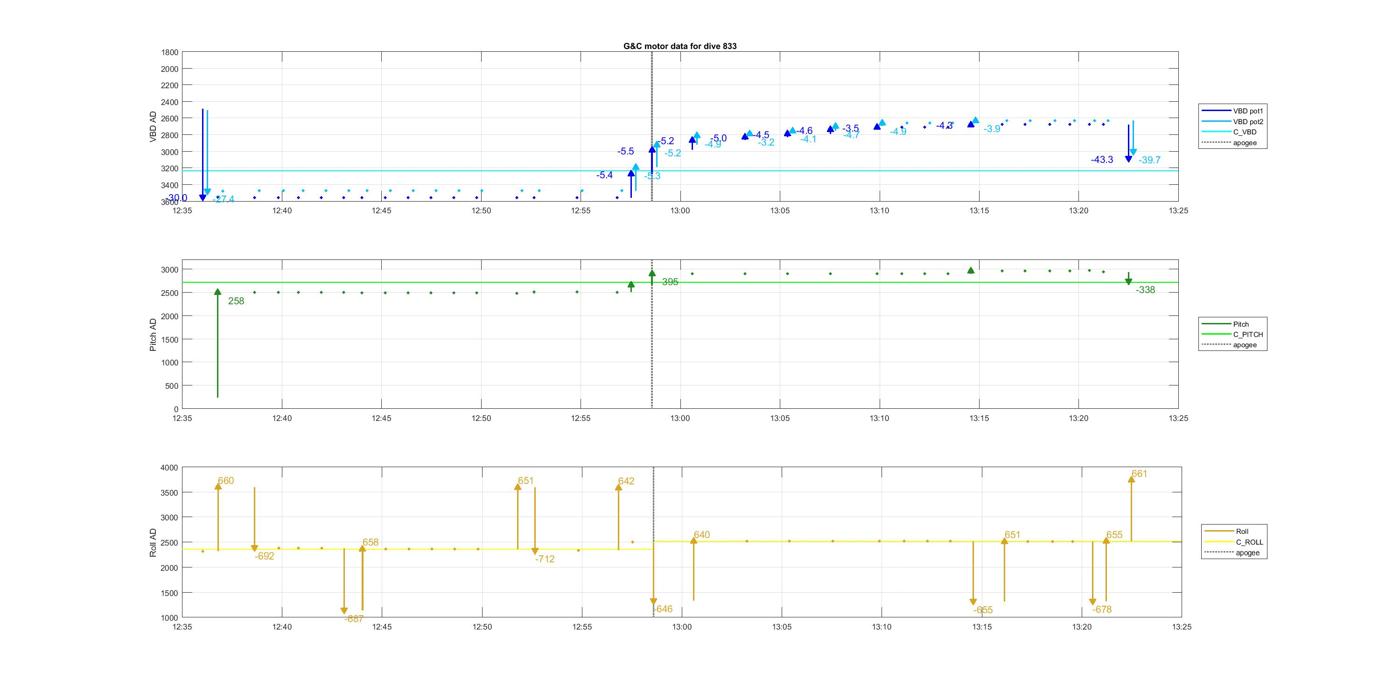
Task: Click the "642" roll move label
Action: pyautogui.click(x=626, y=481)
